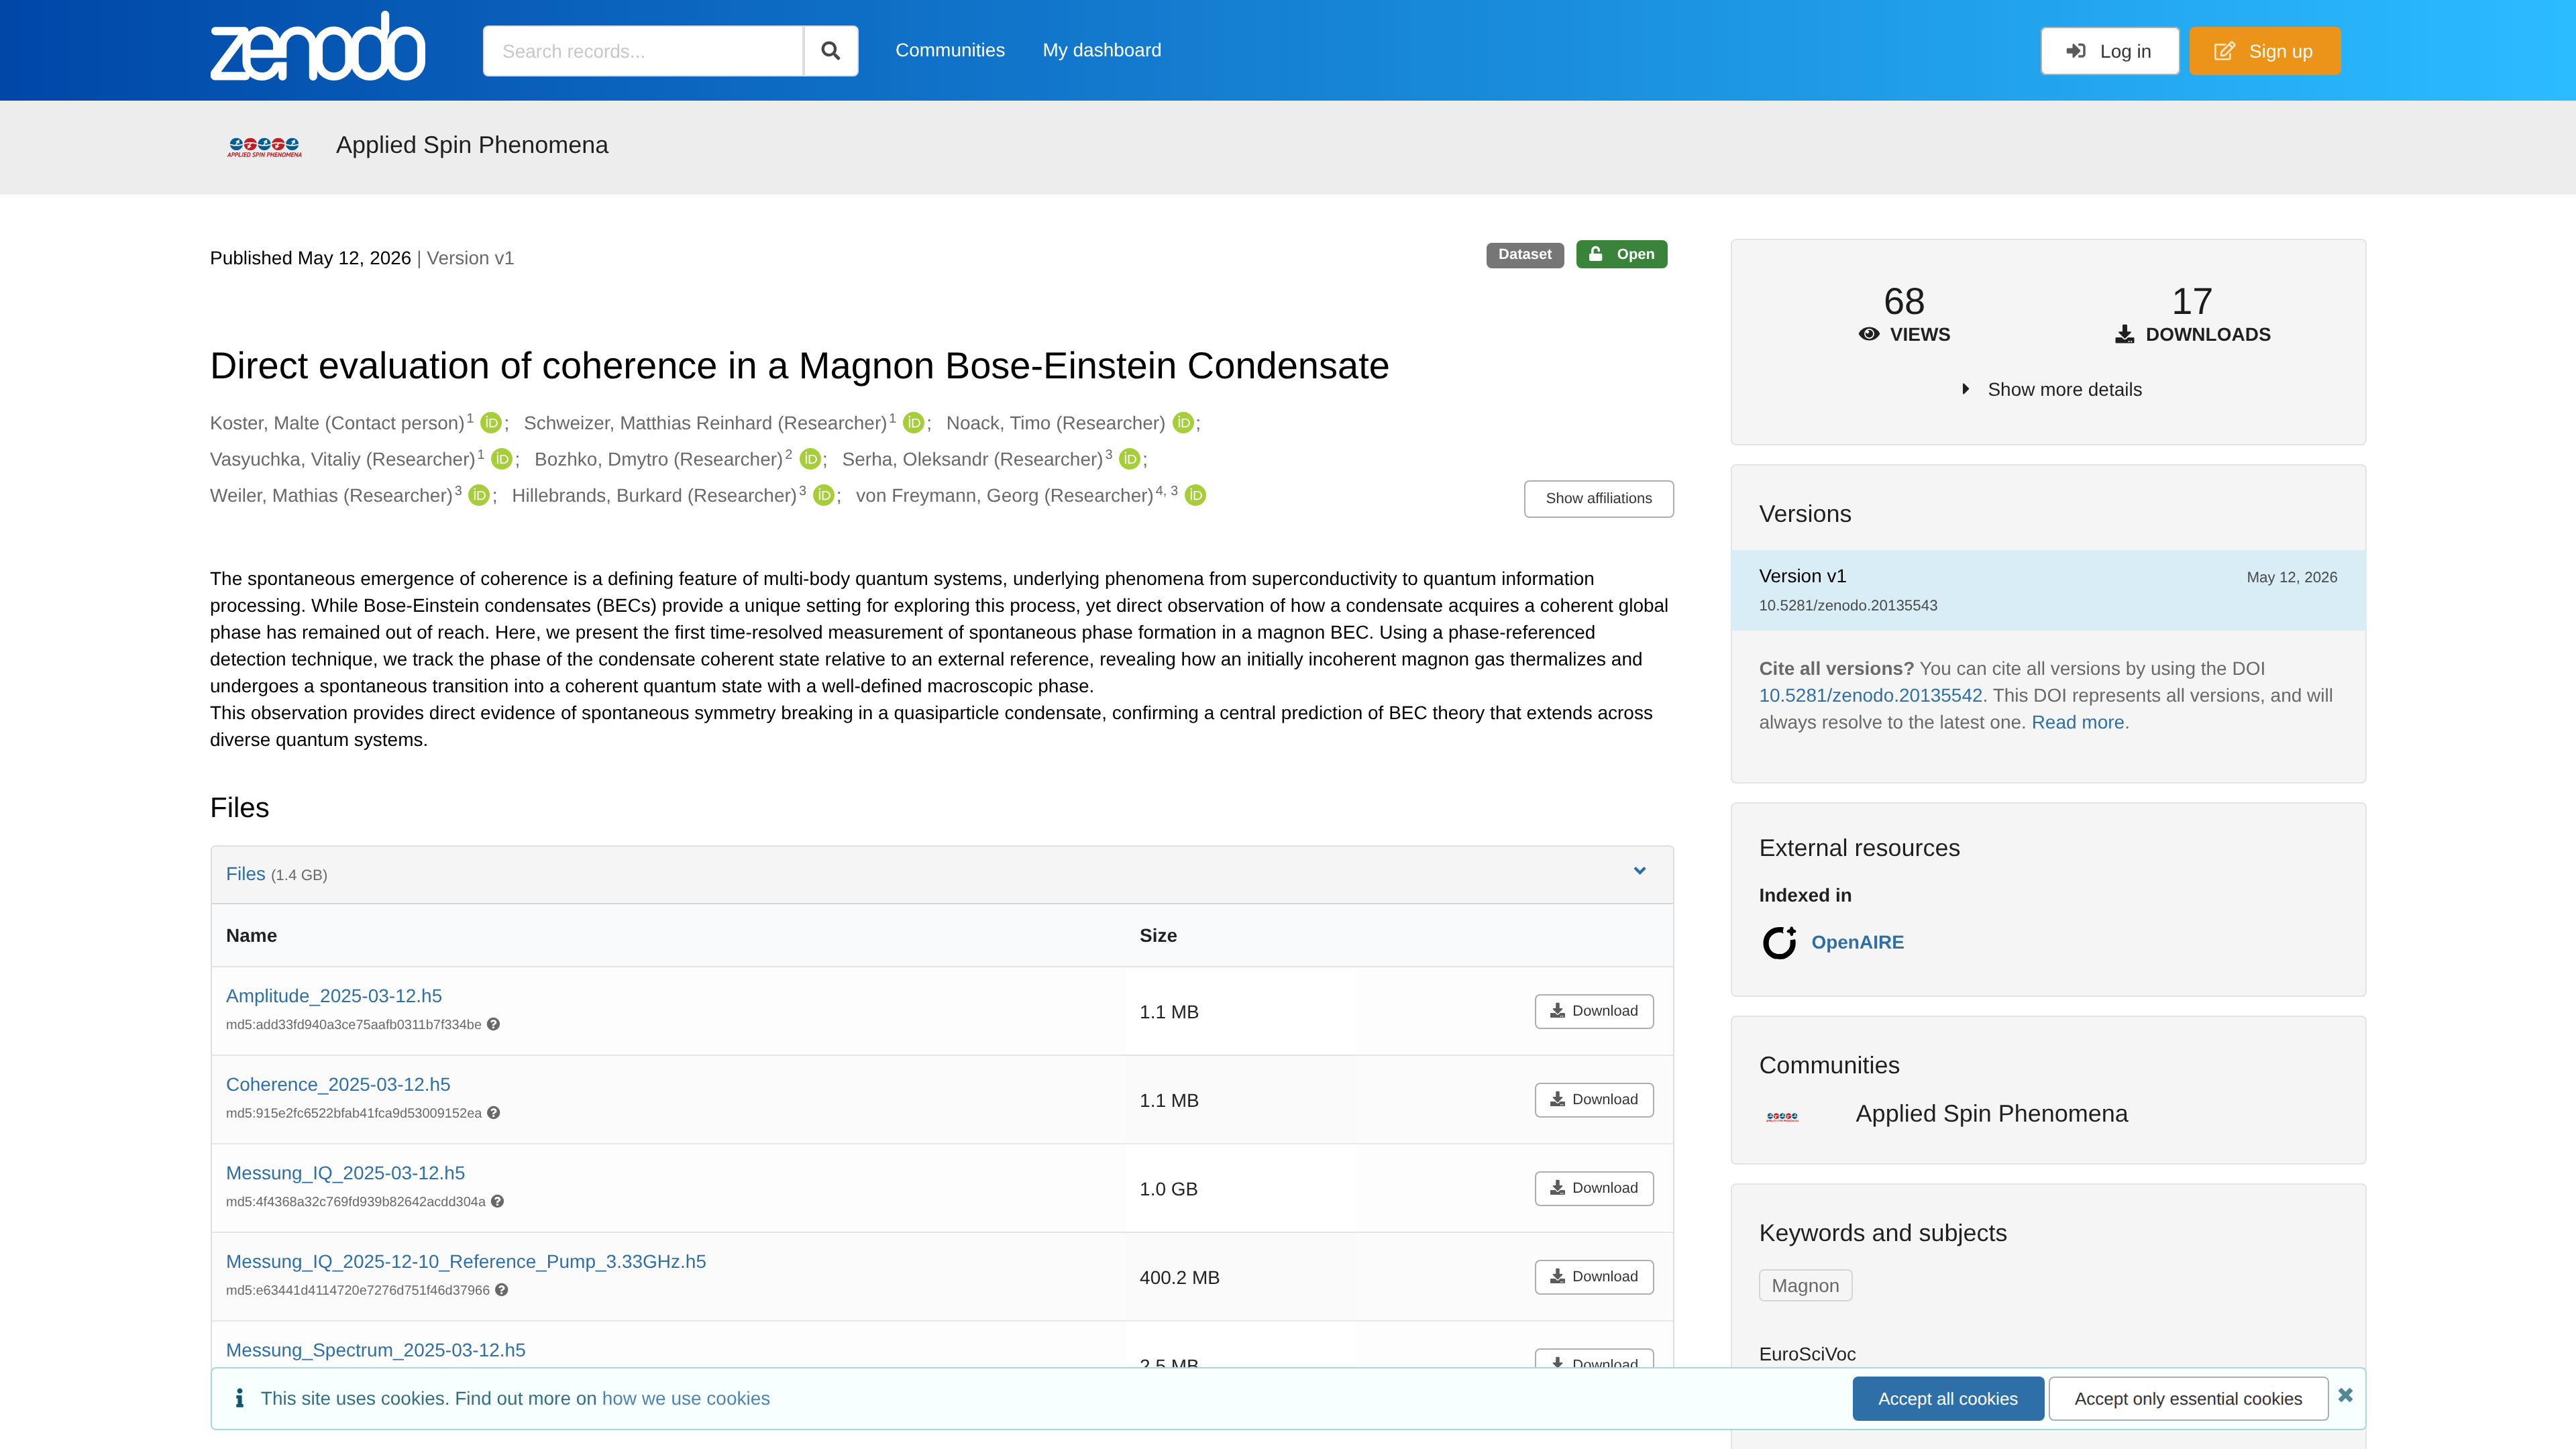Screen dimensions: 2576x1449
Task: Open ORCID icon for Hillebrands, Burkard
Action: point(823,495)
